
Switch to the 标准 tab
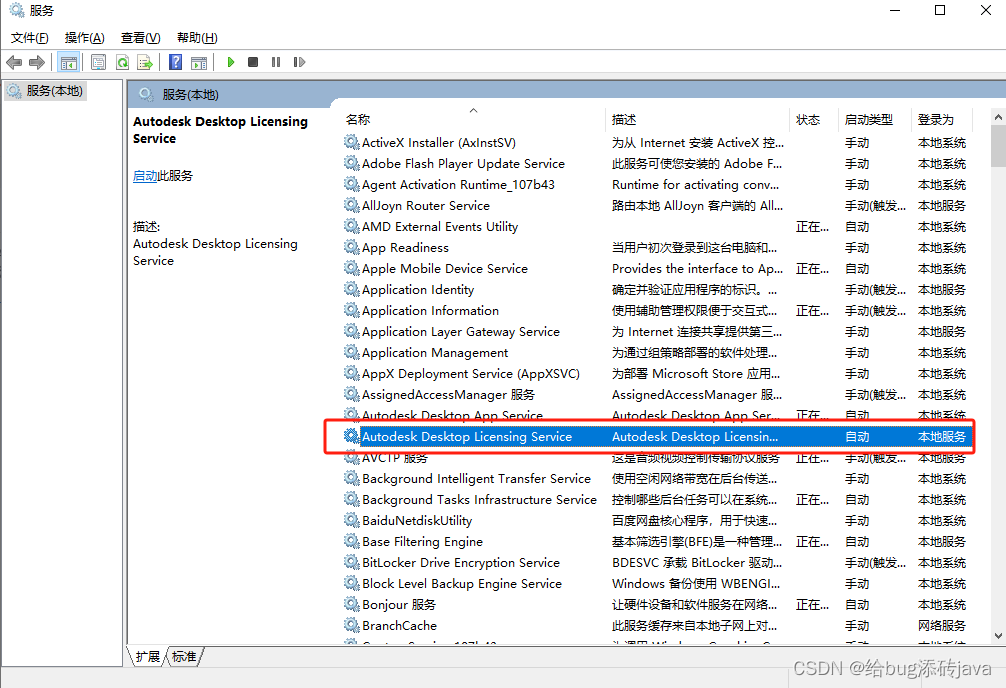pos(184,657)
